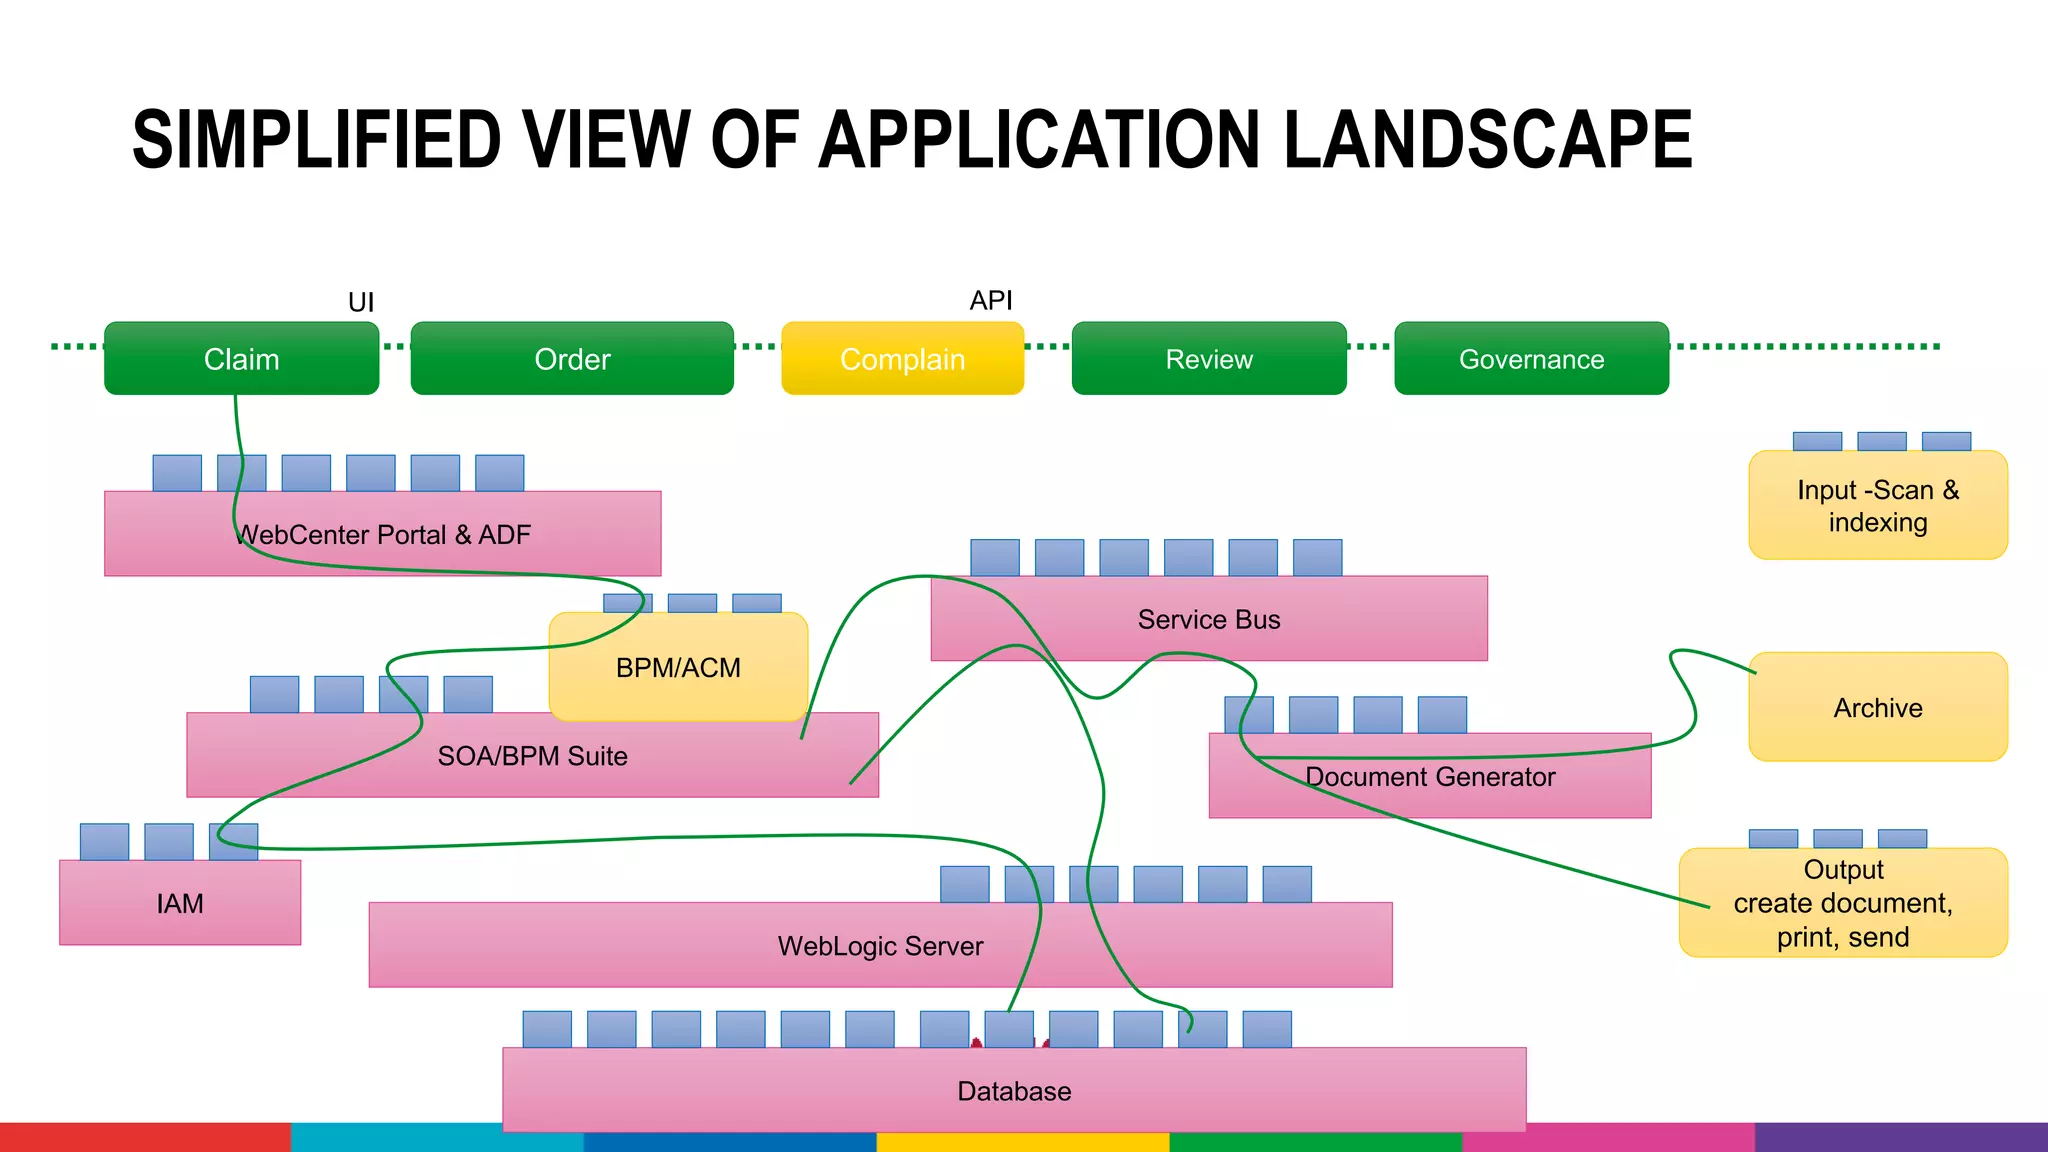Select the Output create document box

(1843, 903)
